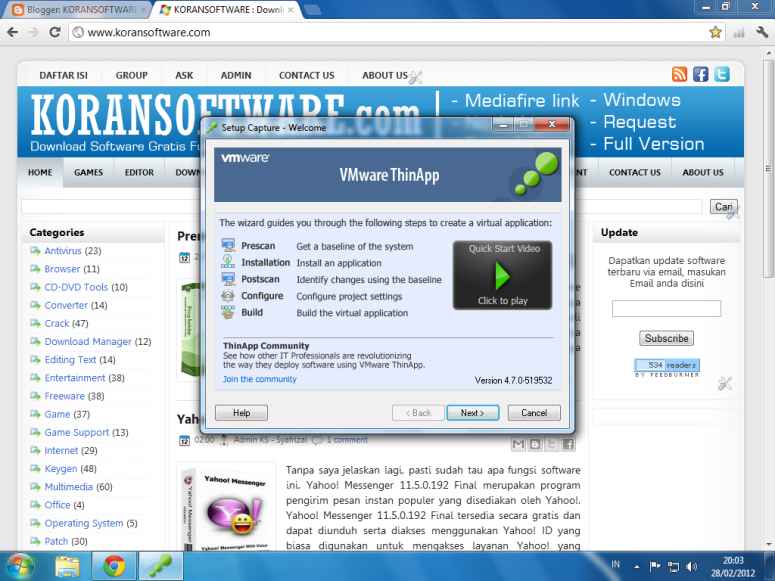Open the Game Support category
Image resolution: width=775 pixels, height=581 pixels.
(x=77, y=432)
